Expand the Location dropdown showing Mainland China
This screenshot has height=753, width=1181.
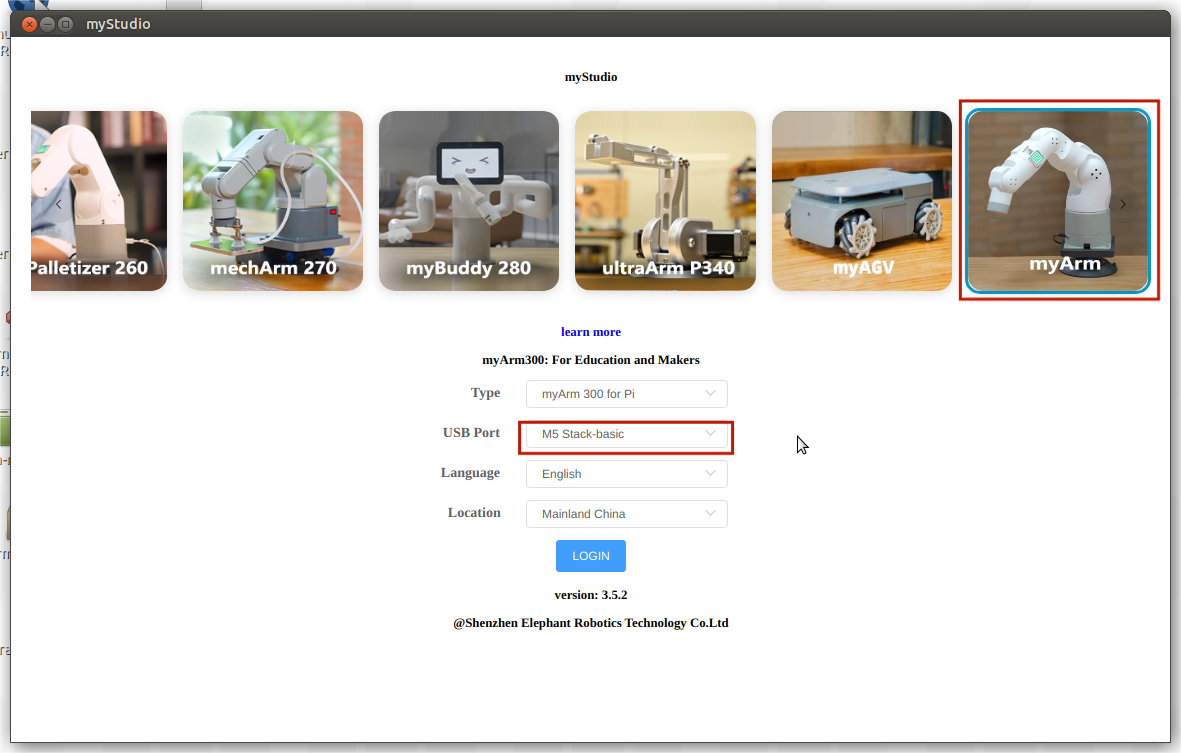(x=627, y=514)
